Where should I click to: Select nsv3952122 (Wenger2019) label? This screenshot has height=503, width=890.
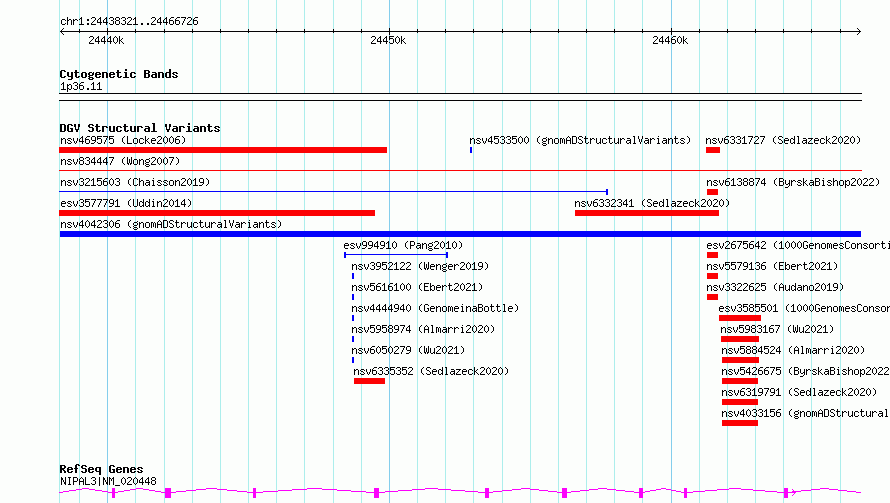click(x=420, y=266)
